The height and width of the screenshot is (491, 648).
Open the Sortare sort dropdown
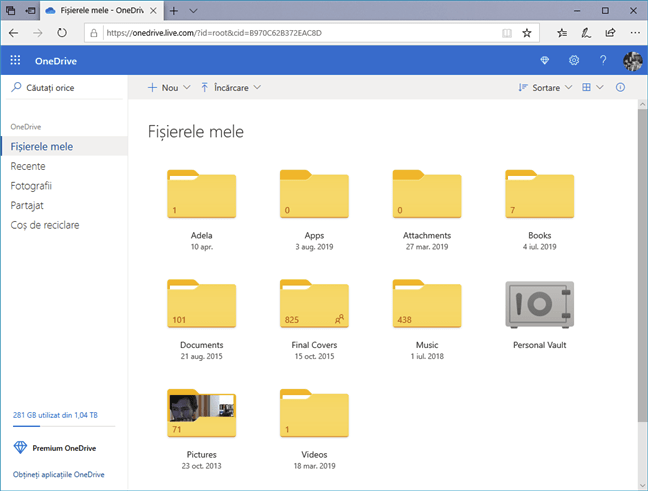(545, 88)
